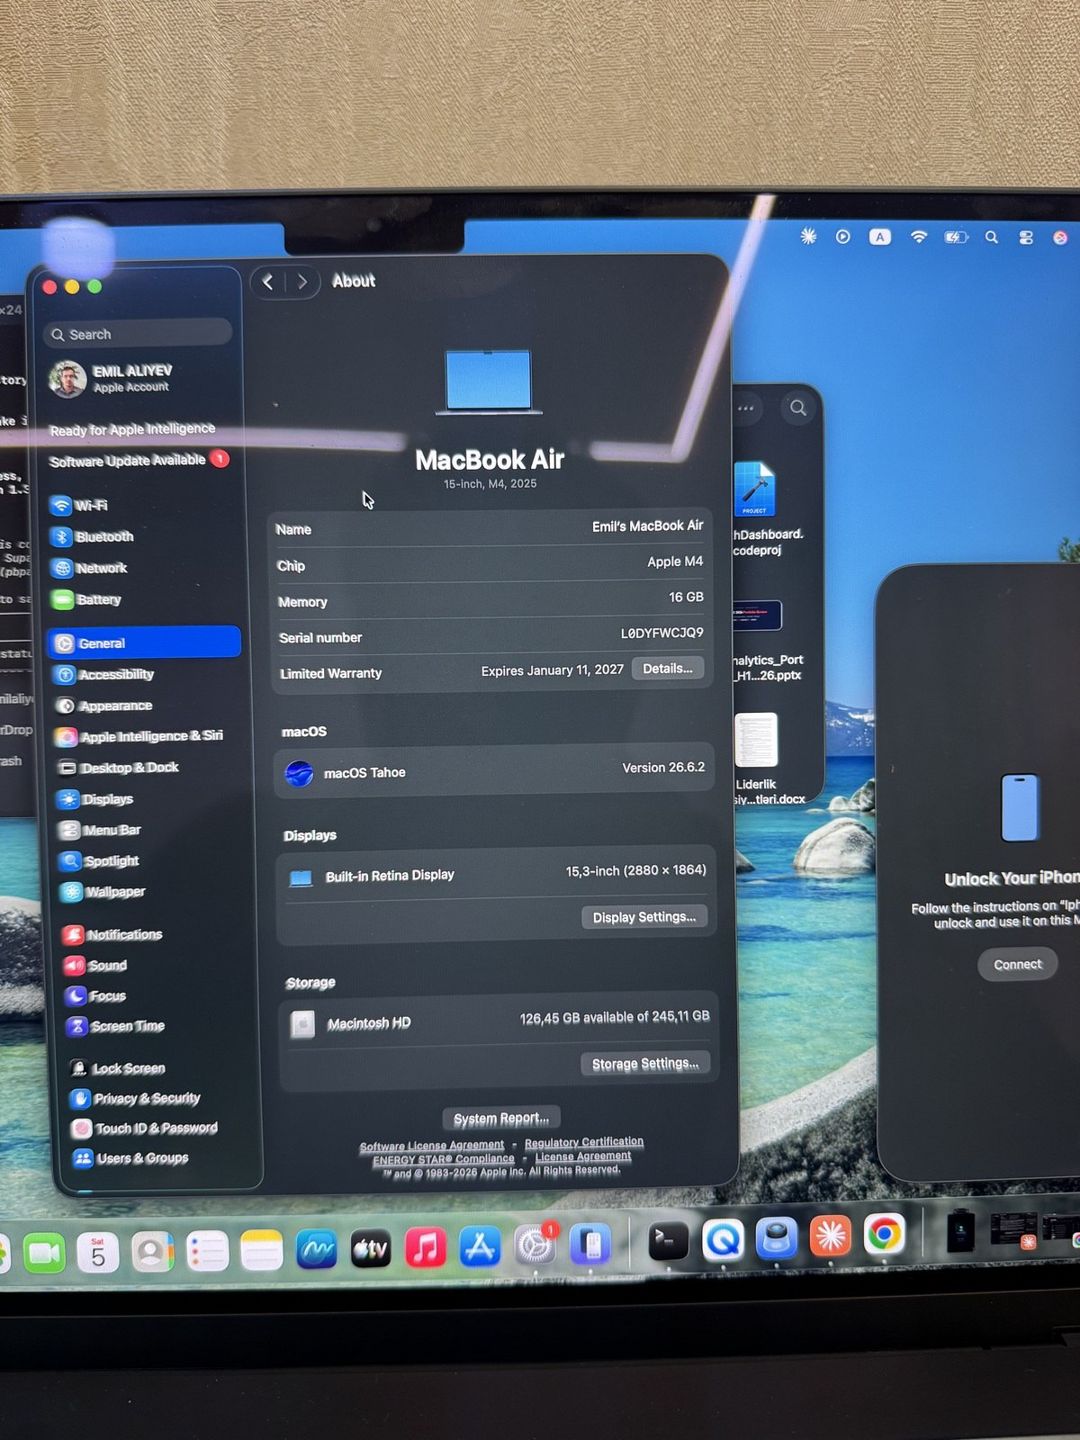Open App Store from the Dock
The height and width of the screenshot is (1440, 1080).
pos(480,1247)
